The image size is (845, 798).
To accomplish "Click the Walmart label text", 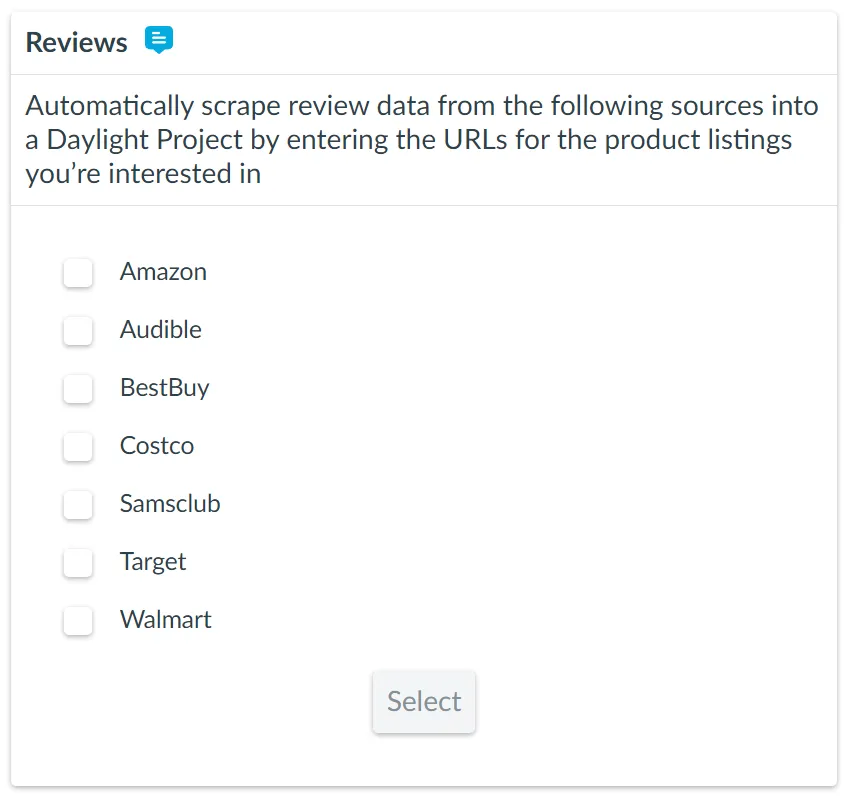I will coord(166,620).
